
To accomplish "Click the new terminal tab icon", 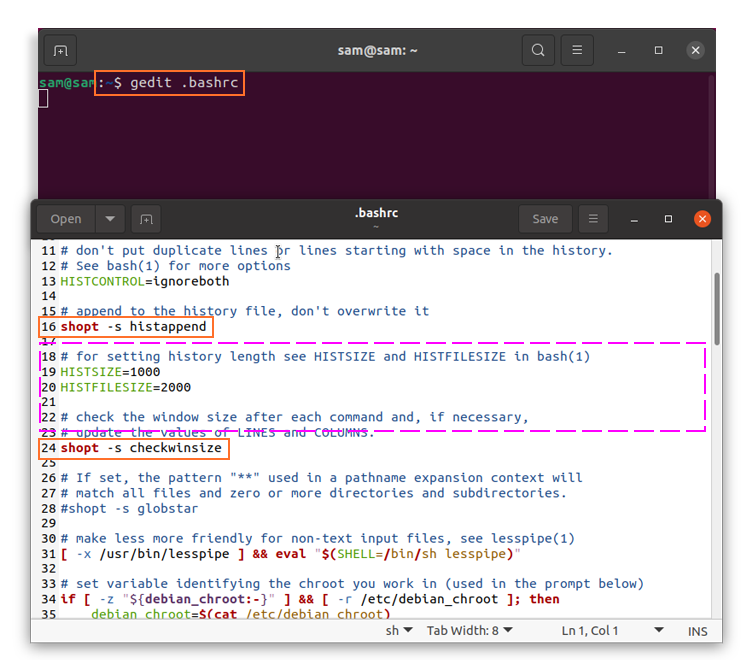I will tap(61, 50).
